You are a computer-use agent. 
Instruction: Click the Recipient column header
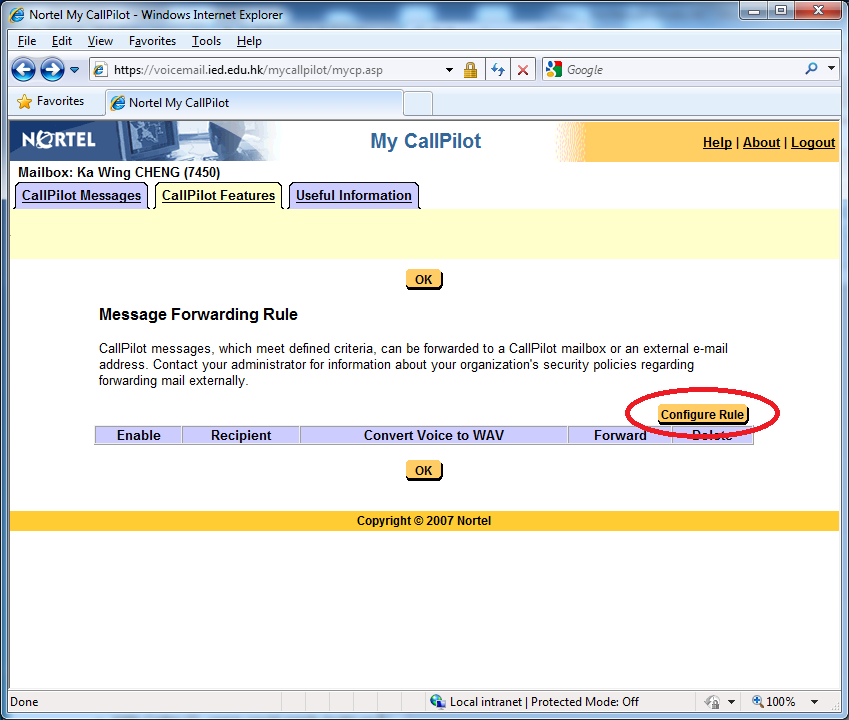click(241, 435)
